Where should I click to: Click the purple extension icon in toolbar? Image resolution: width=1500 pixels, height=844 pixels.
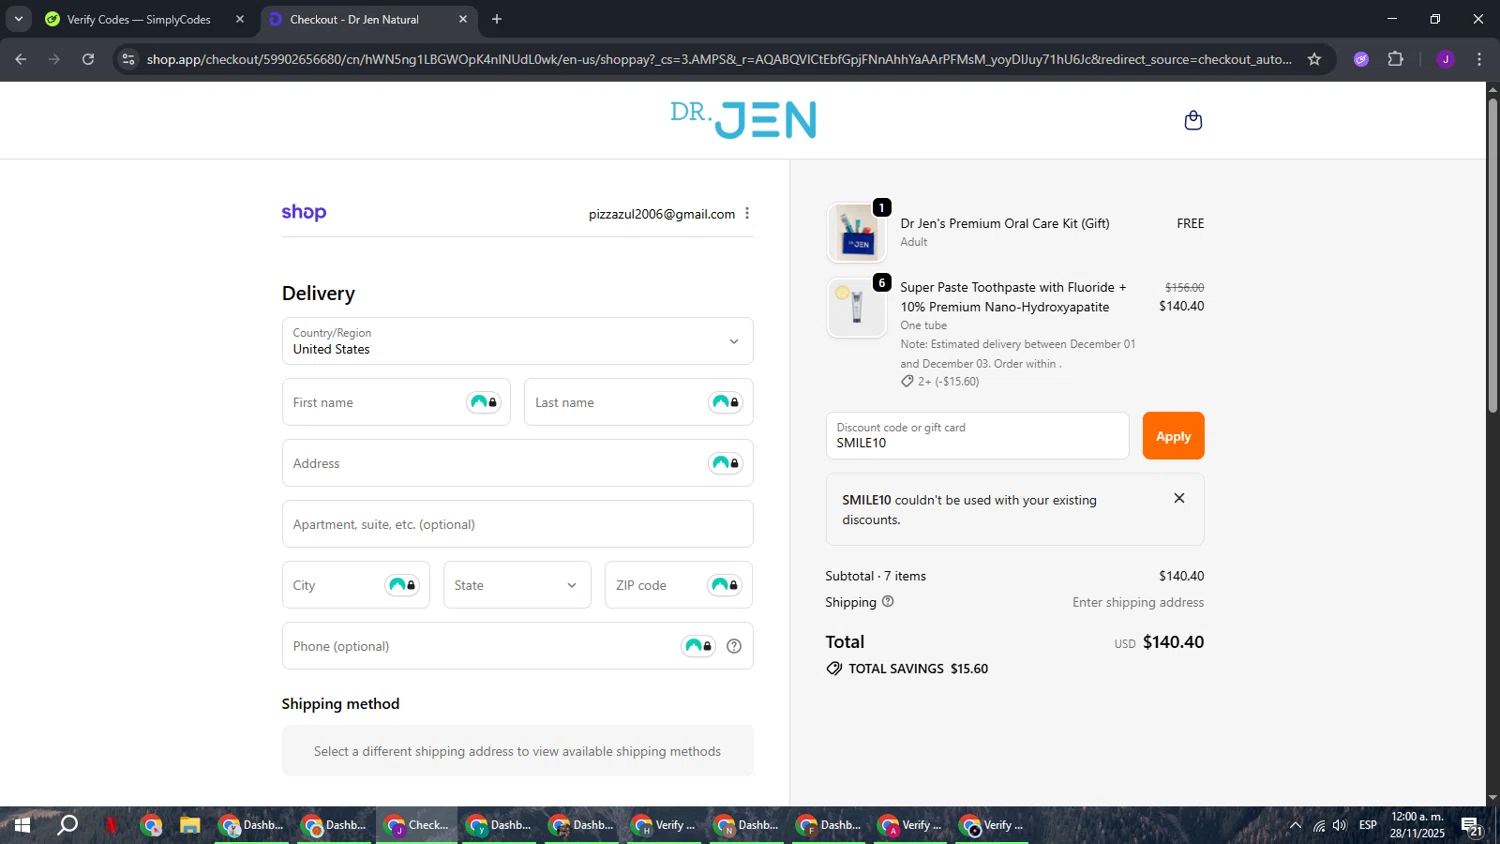coord(1361,59)
